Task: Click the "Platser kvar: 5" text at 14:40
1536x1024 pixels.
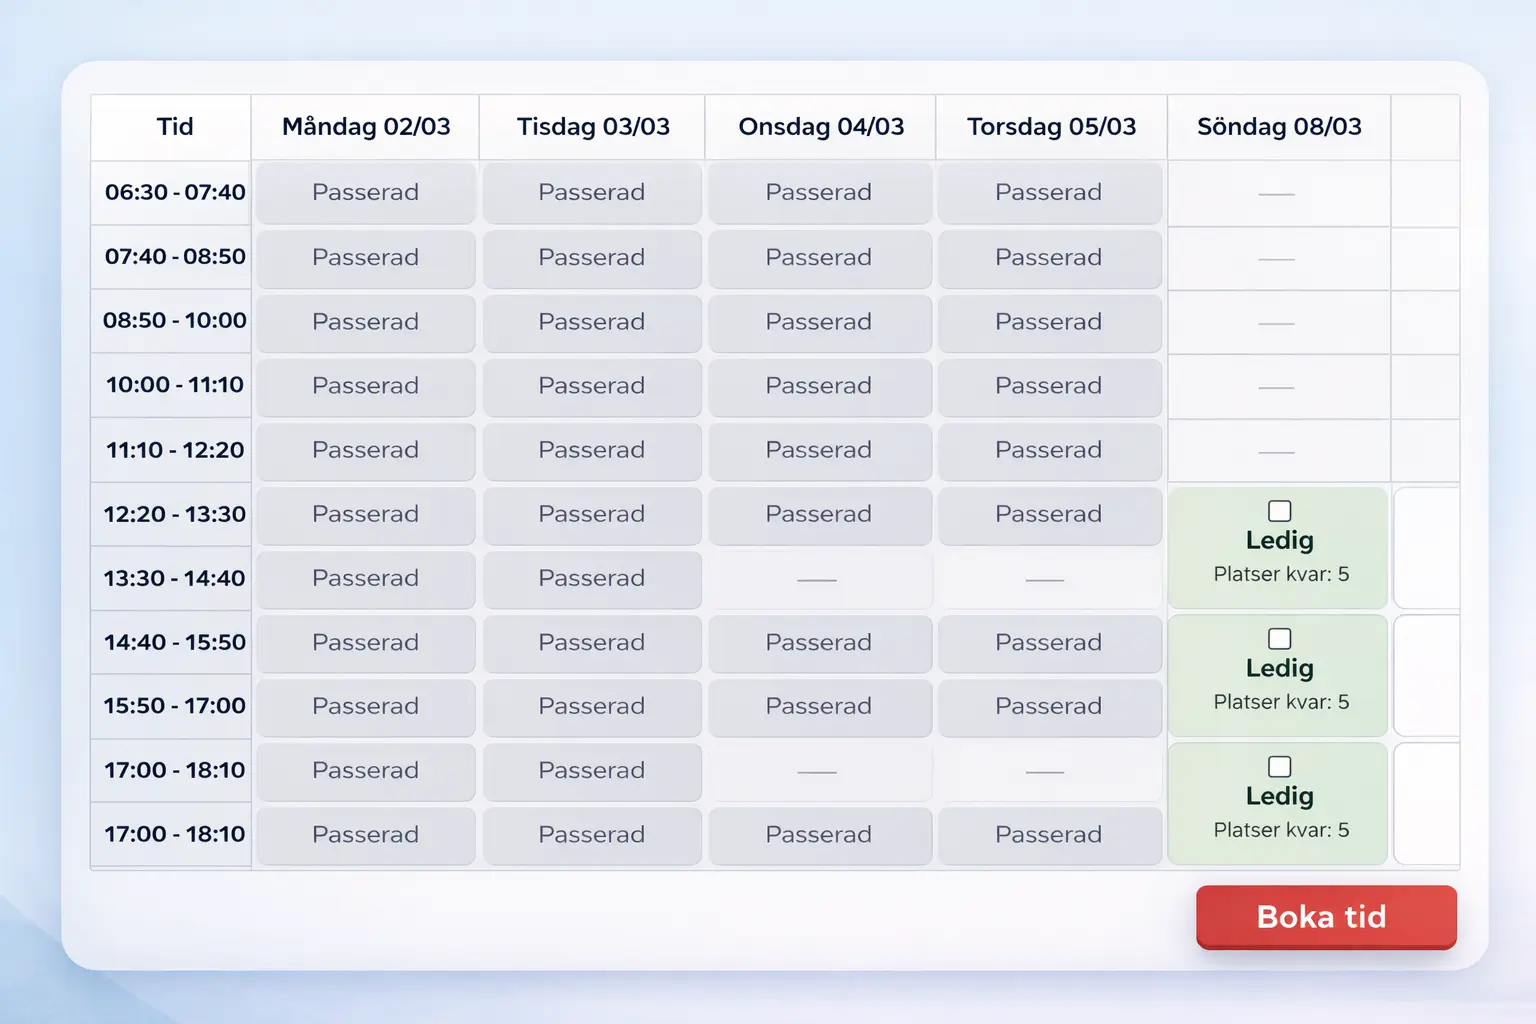Action: 1281,702
